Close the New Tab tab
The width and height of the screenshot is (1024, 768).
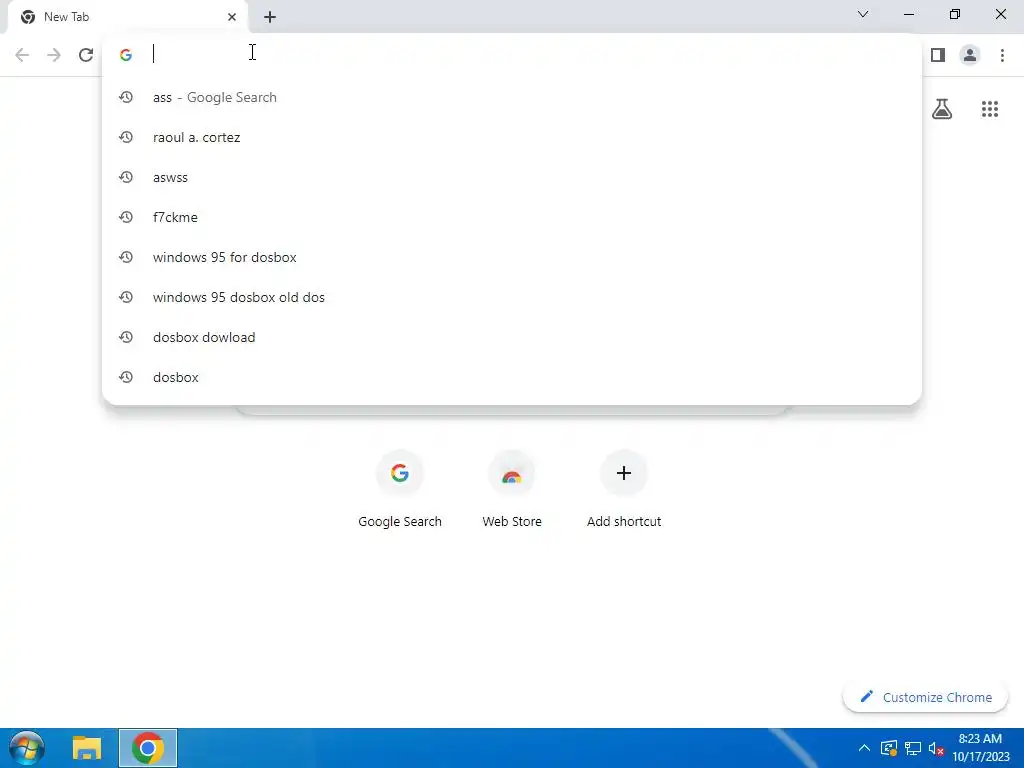tap(231, 17)
